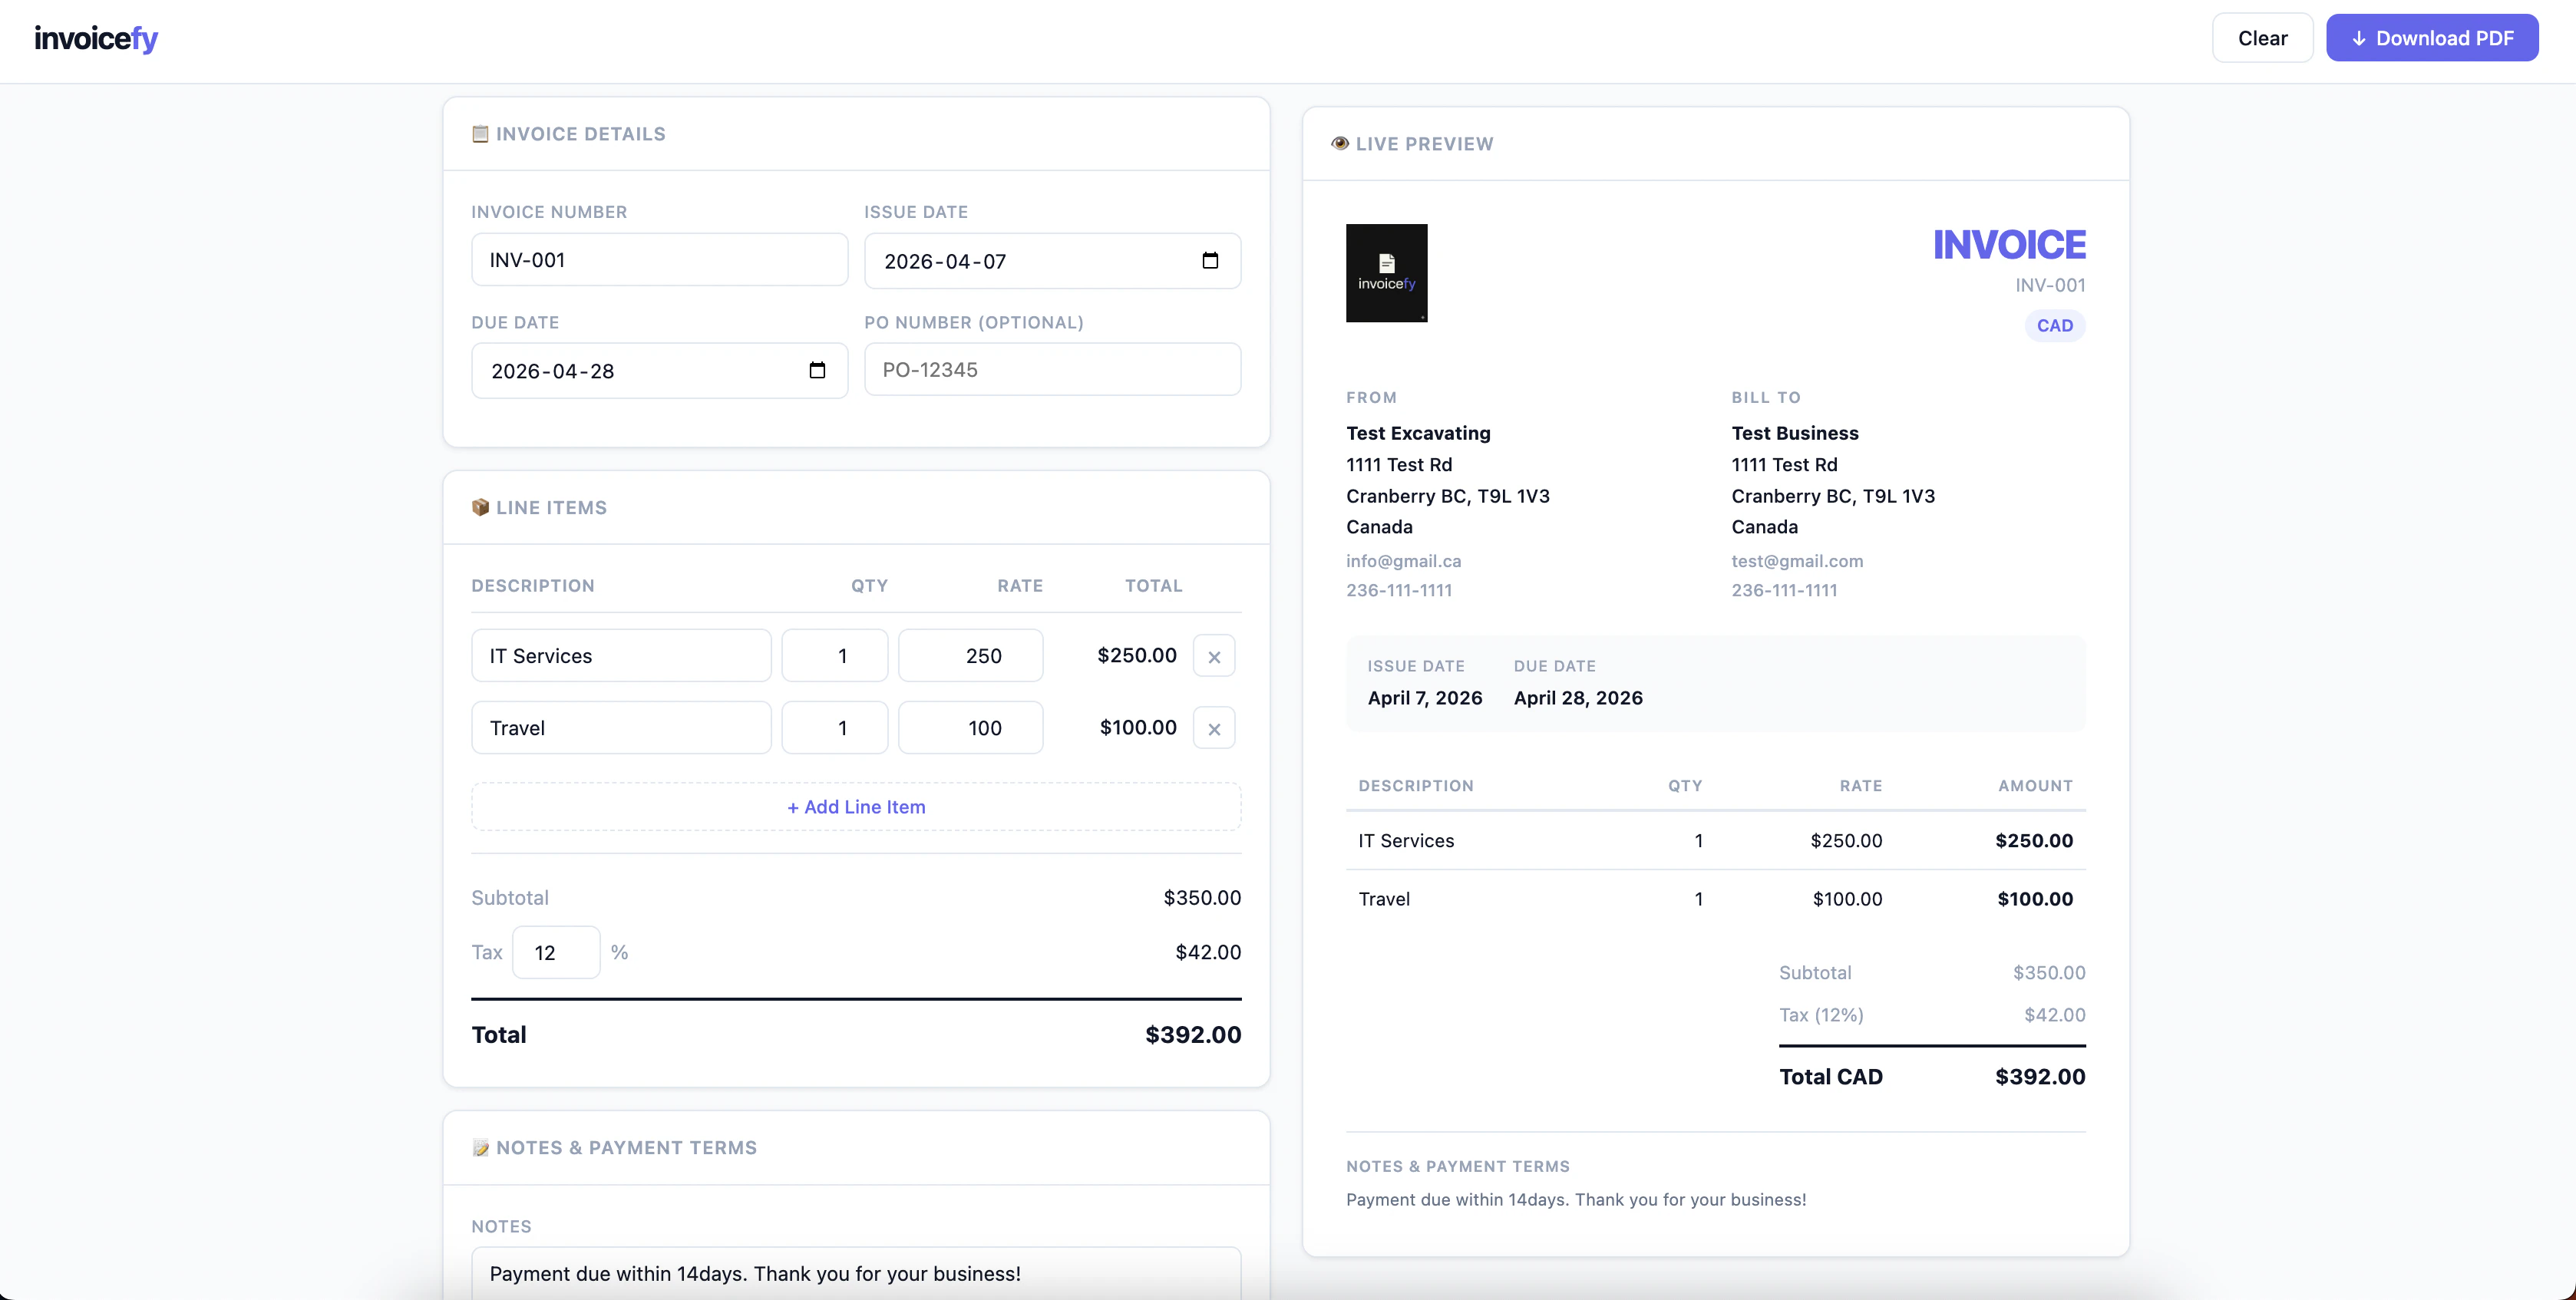Image resolution: width=2576 pixels, height=1300 pixels.
Task: Open the due date calendar picker icon
Action: point(817,371)
